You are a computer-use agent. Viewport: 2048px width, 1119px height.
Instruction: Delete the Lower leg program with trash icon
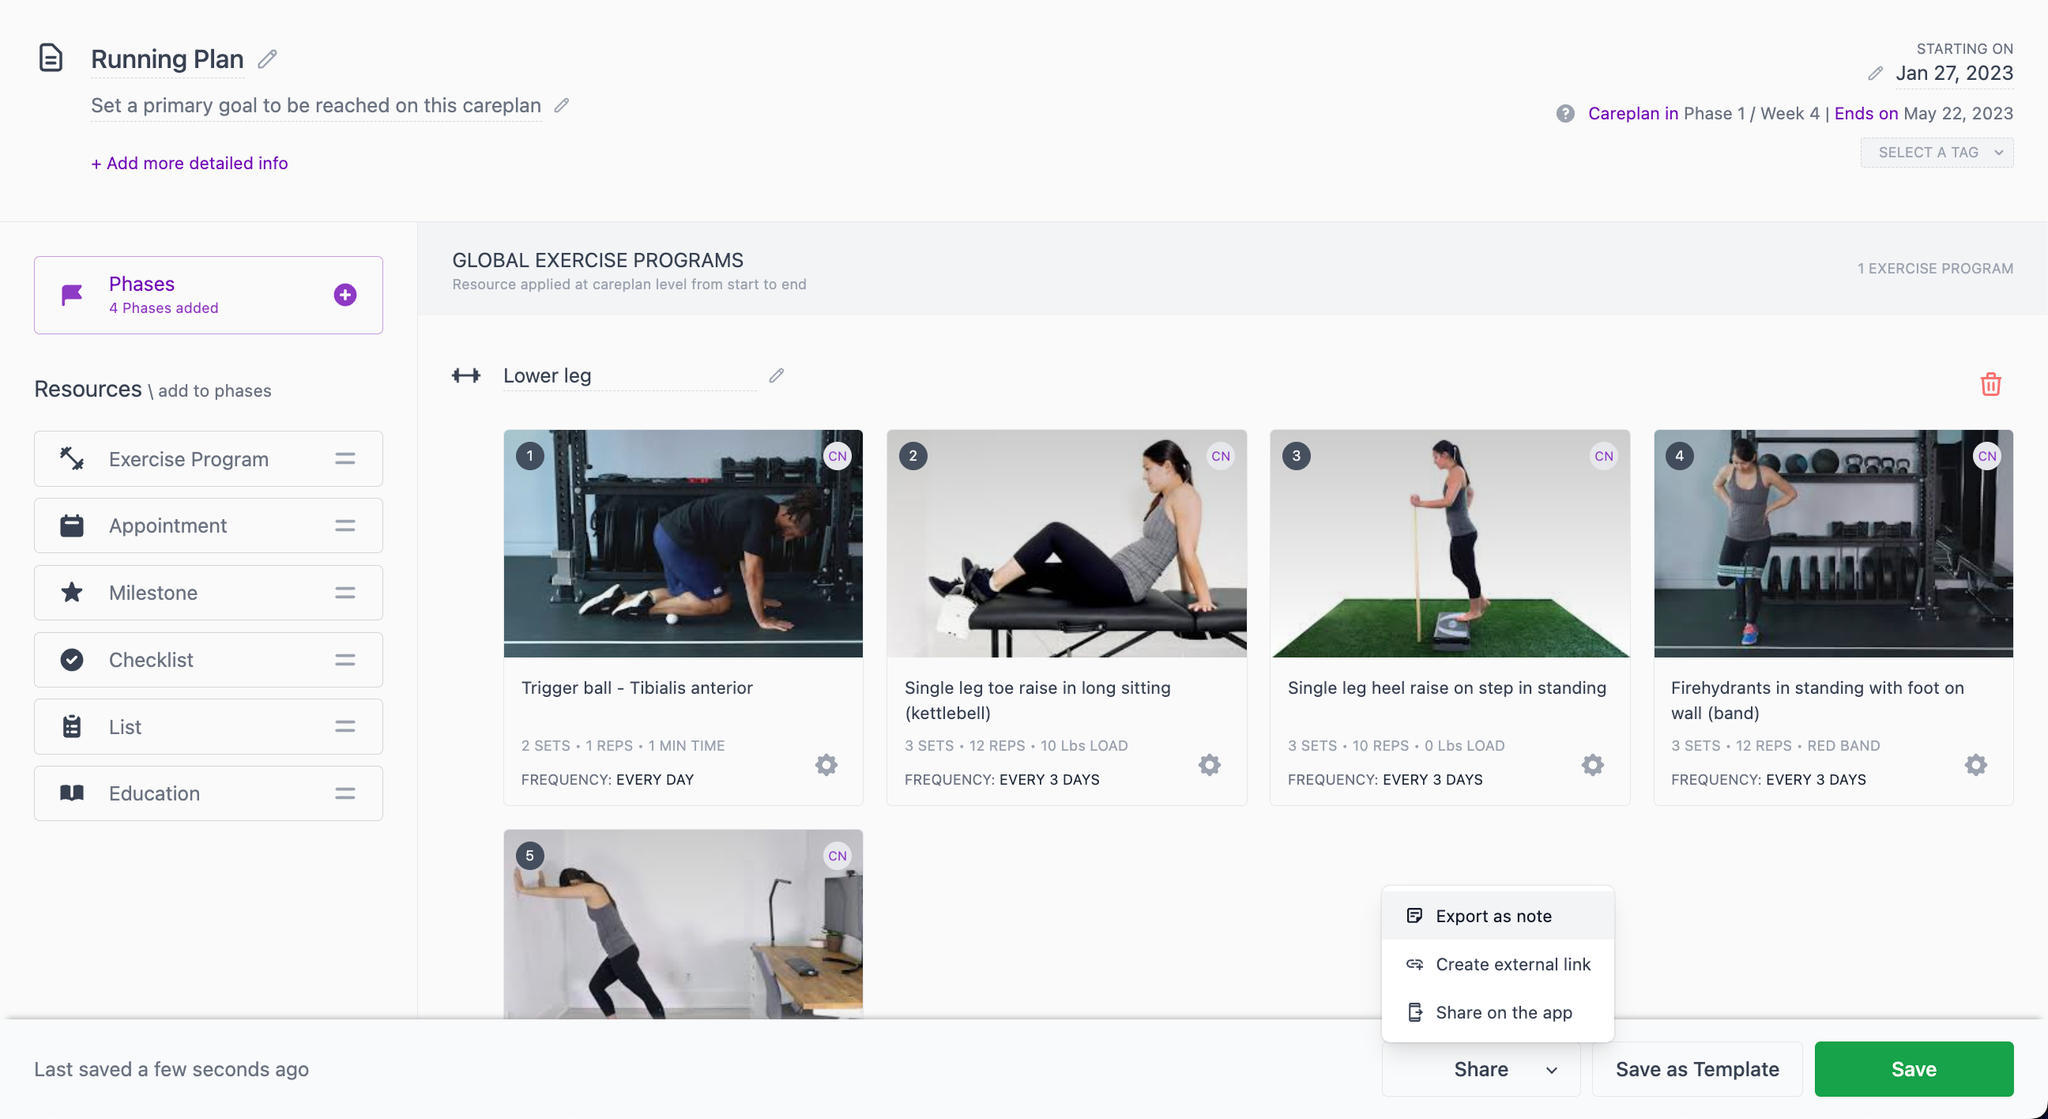pyautogui.click(x=1991, y=384)
